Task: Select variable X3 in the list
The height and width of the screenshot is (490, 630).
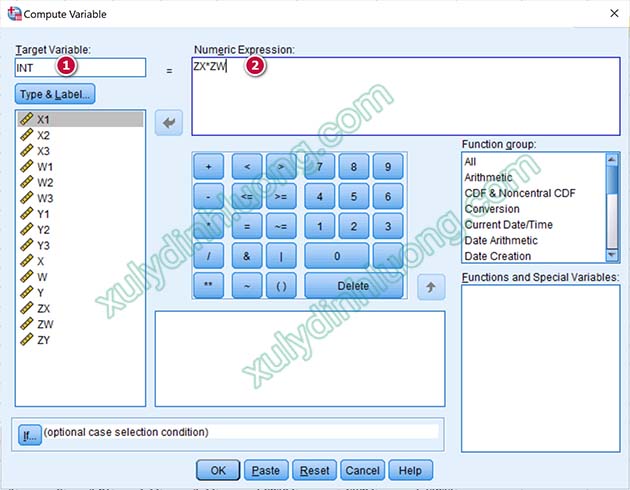Action: (x=80, y=151)
